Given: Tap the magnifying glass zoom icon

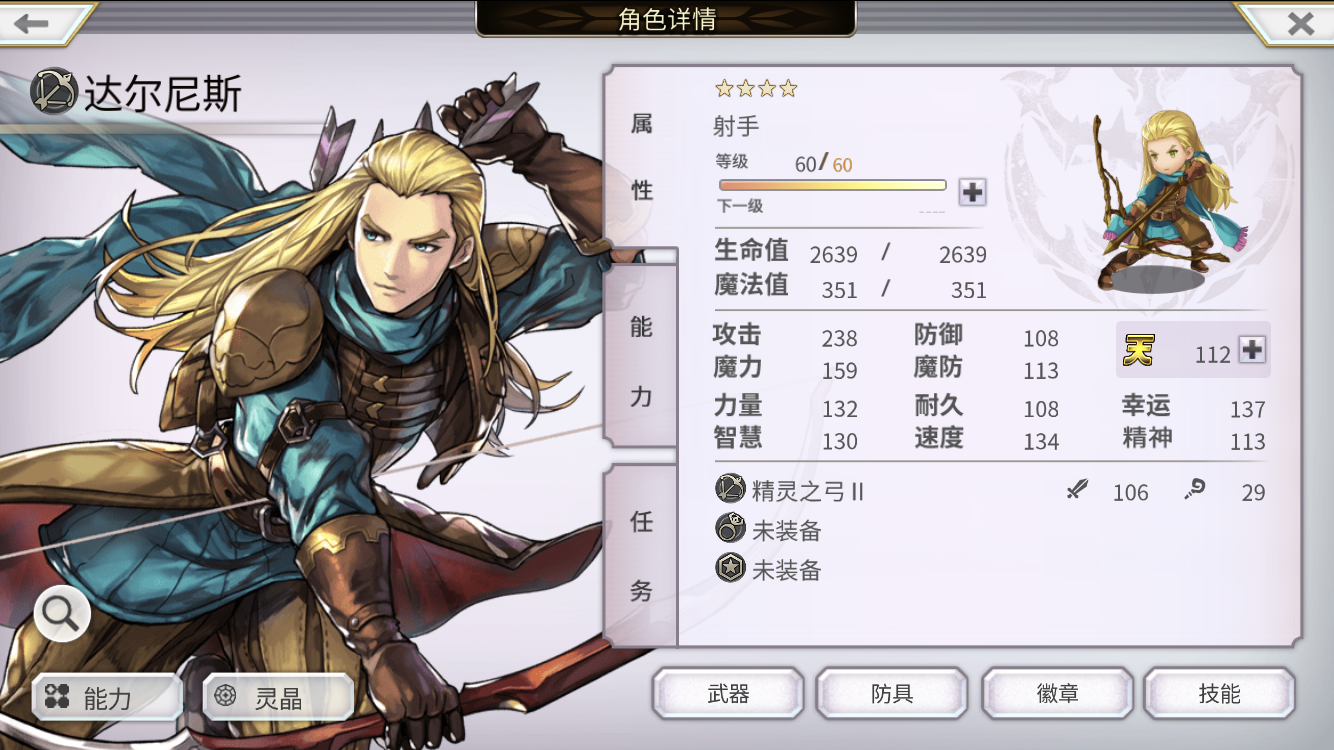Looking at the screenshot, I should [62, 614].
